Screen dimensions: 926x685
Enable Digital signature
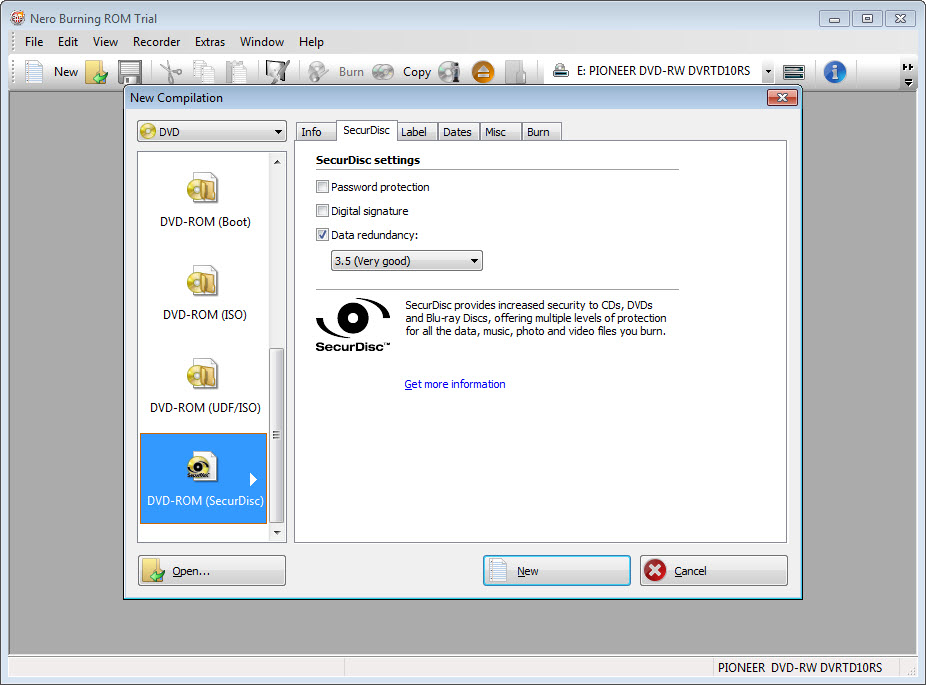(322, 210)
